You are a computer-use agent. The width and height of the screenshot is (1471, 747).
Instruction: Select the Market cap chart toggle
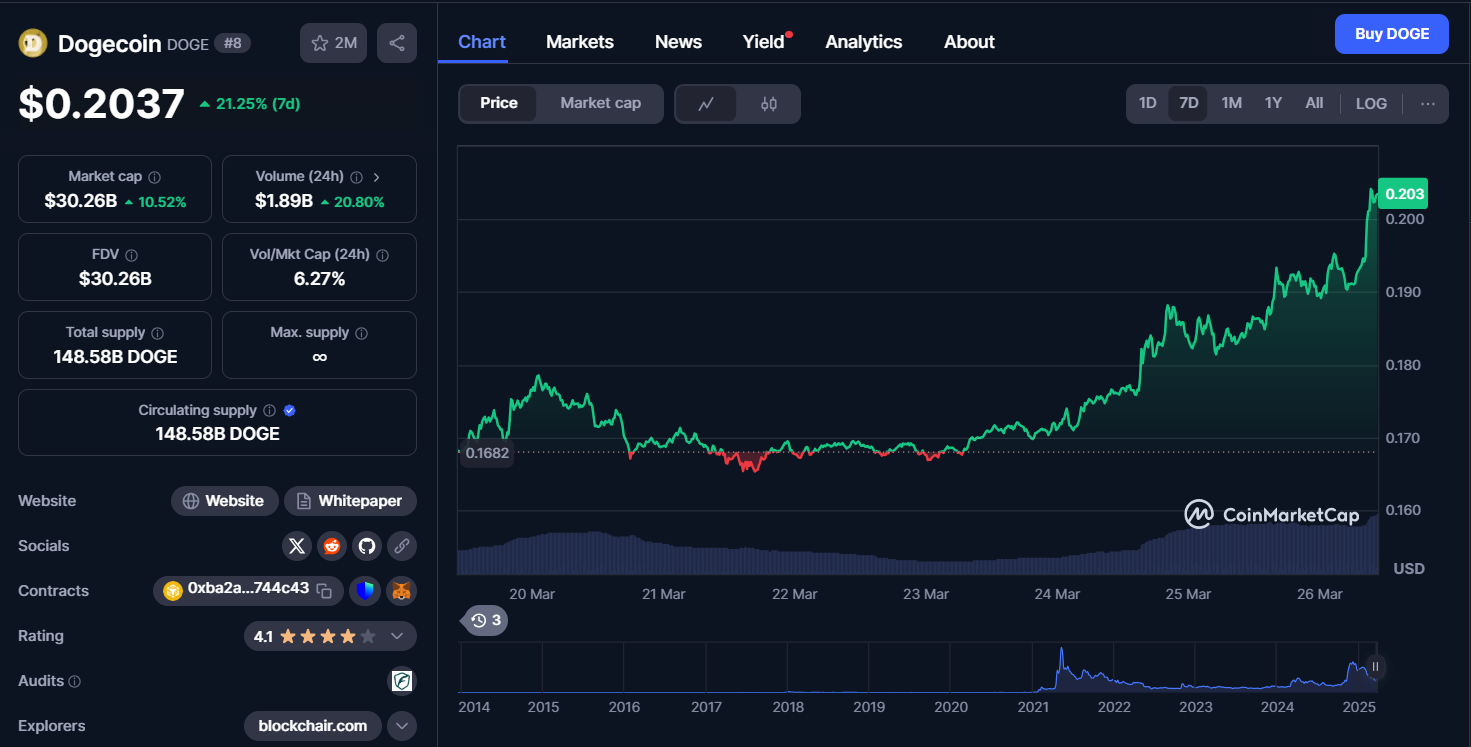600,103
